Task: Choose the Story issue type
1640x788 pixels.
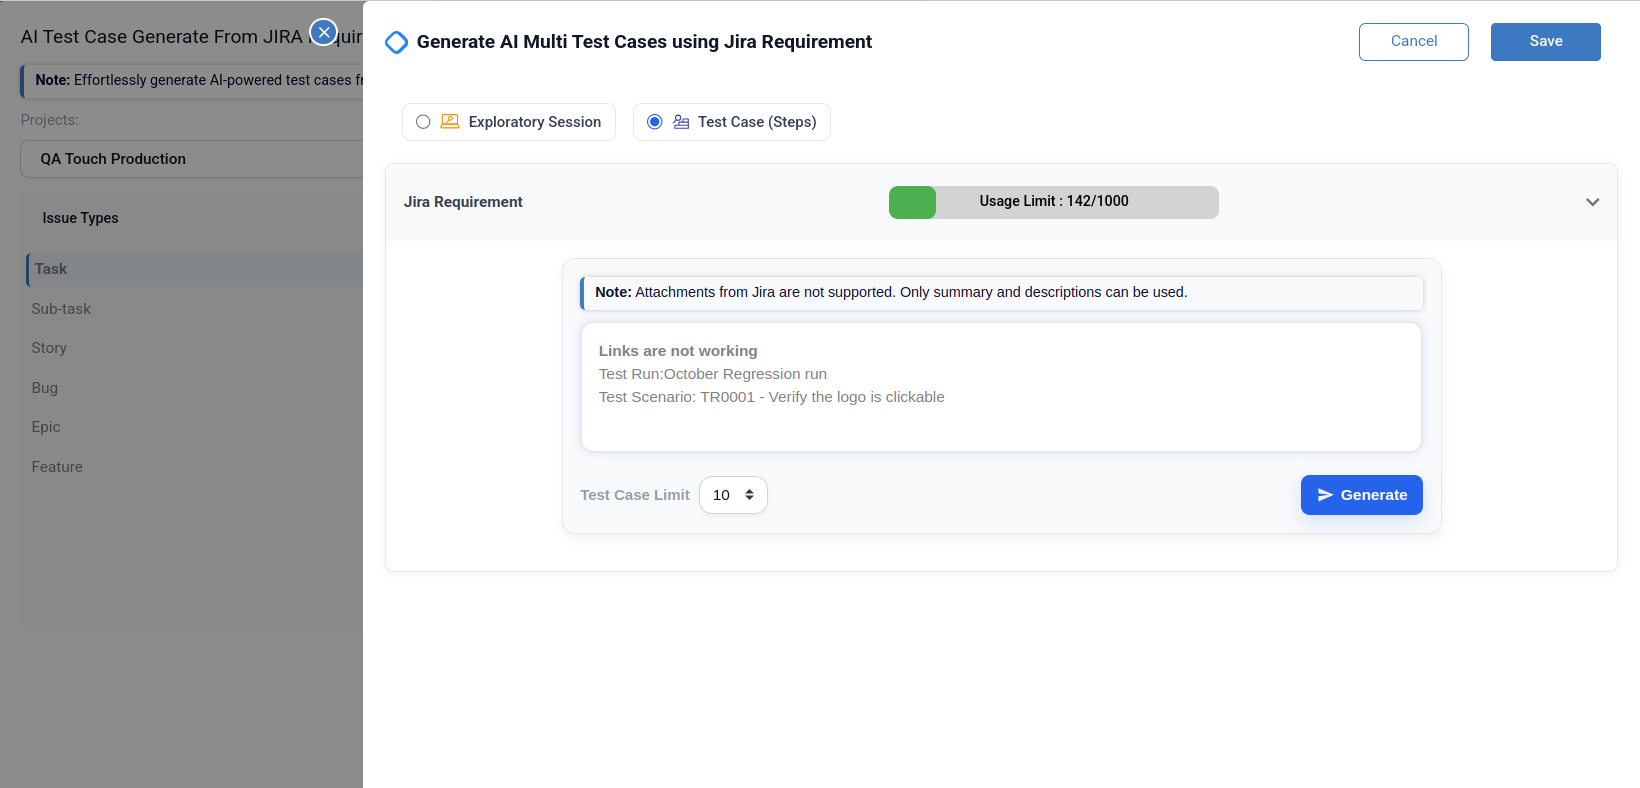Action: 49,348
